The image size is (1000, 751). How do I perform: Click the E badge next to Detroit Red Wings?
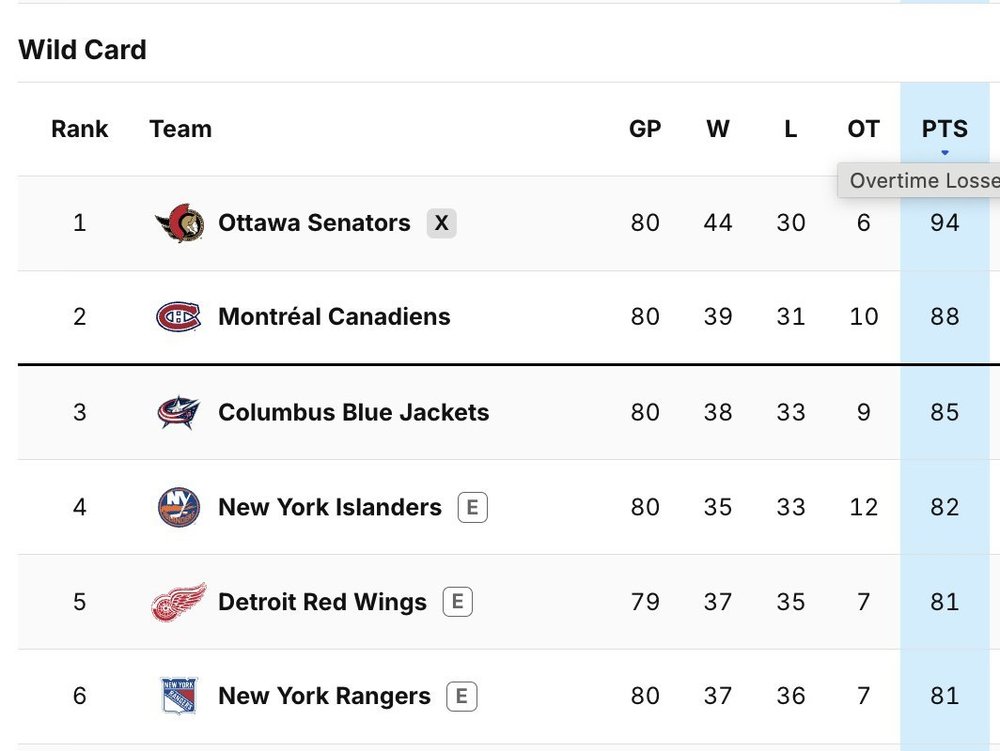tap(458, 602)
